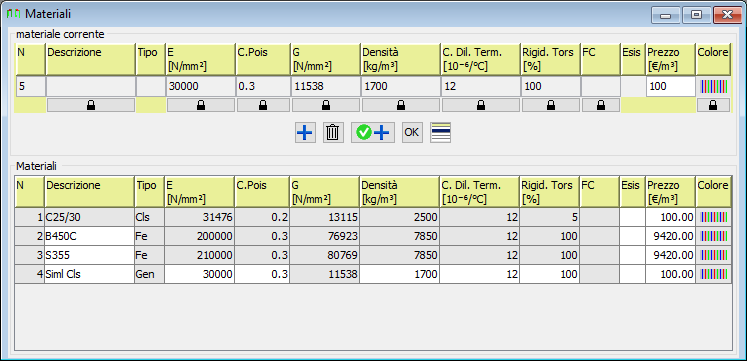Toggle the lock under Densità field
The image size is (747, 361).
(401, 105)
